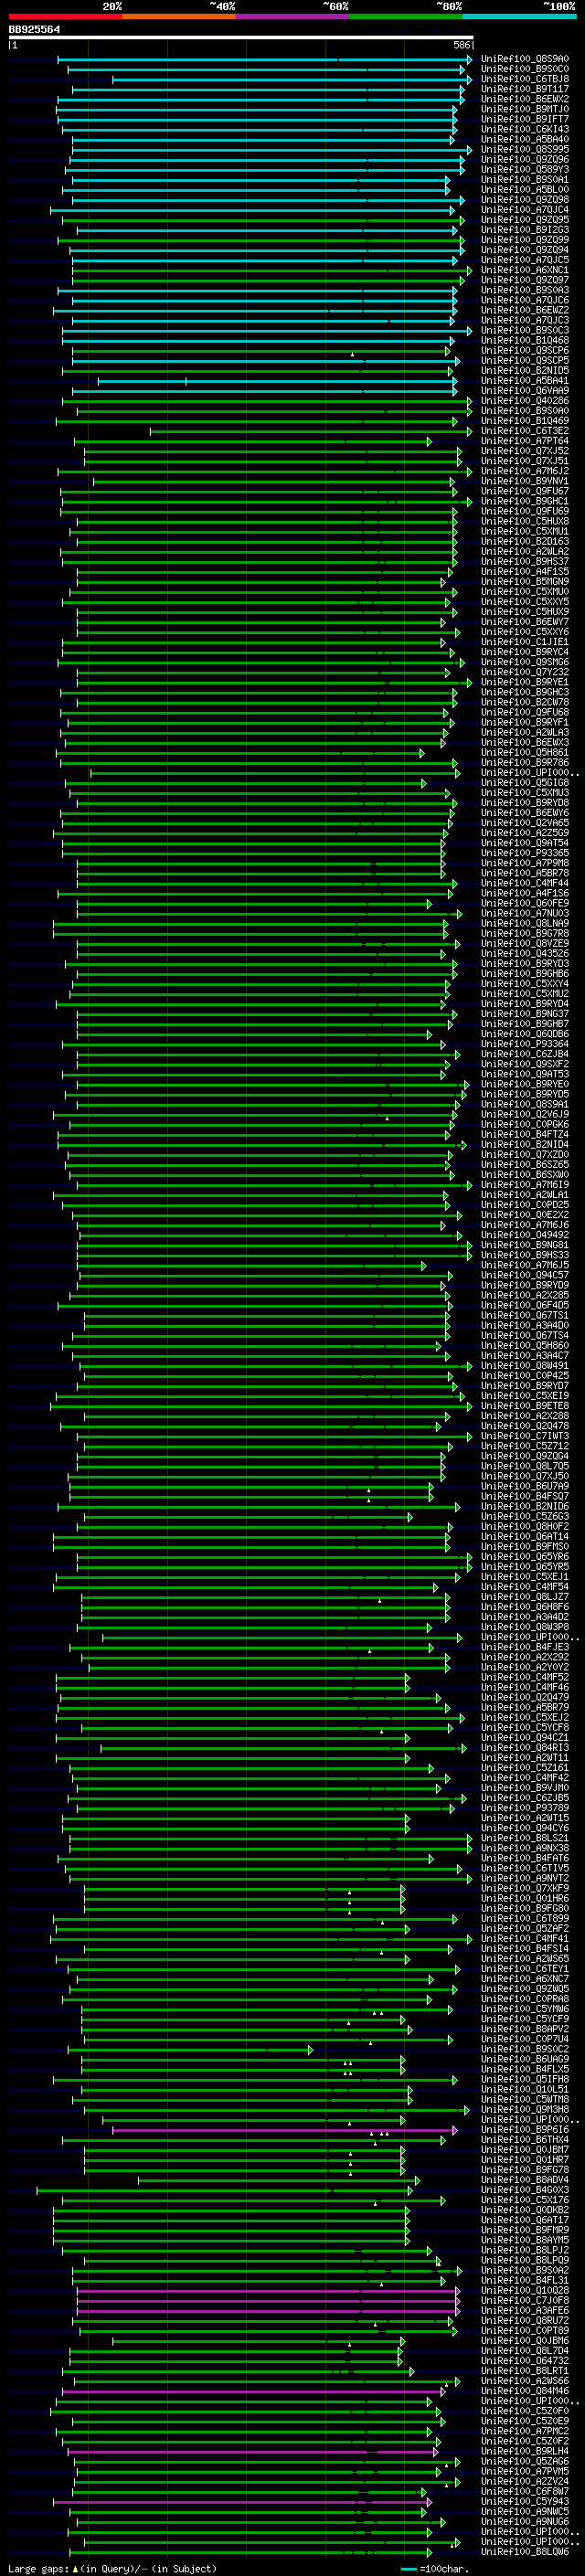Image resolution: width=585 pixels, height=2576 pixels.
Task: Click label UniRef100_C0PGK6
Action: tap(525, 1124)
